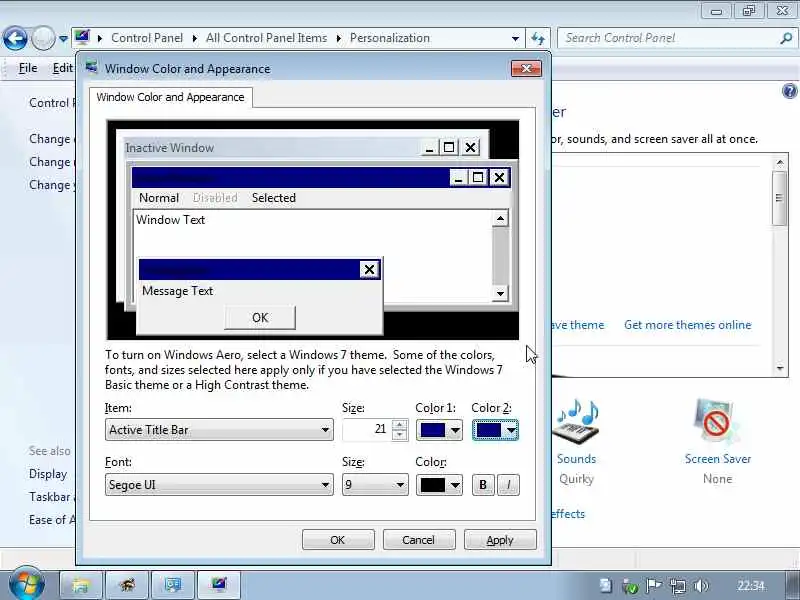Click the taskbar clock showing 22:34
Image resolution: width=800 pixels, height=600 pixels.
[751, 586]
